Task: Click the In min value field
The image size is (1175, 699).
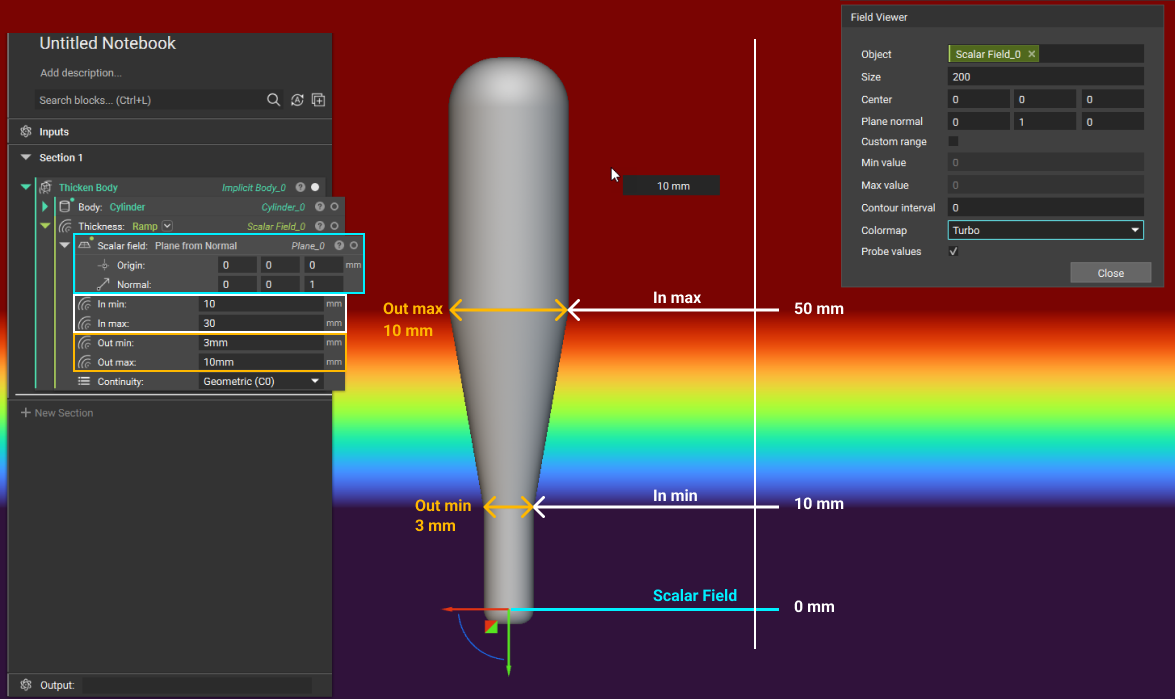Action: click(x=261, y=304)
